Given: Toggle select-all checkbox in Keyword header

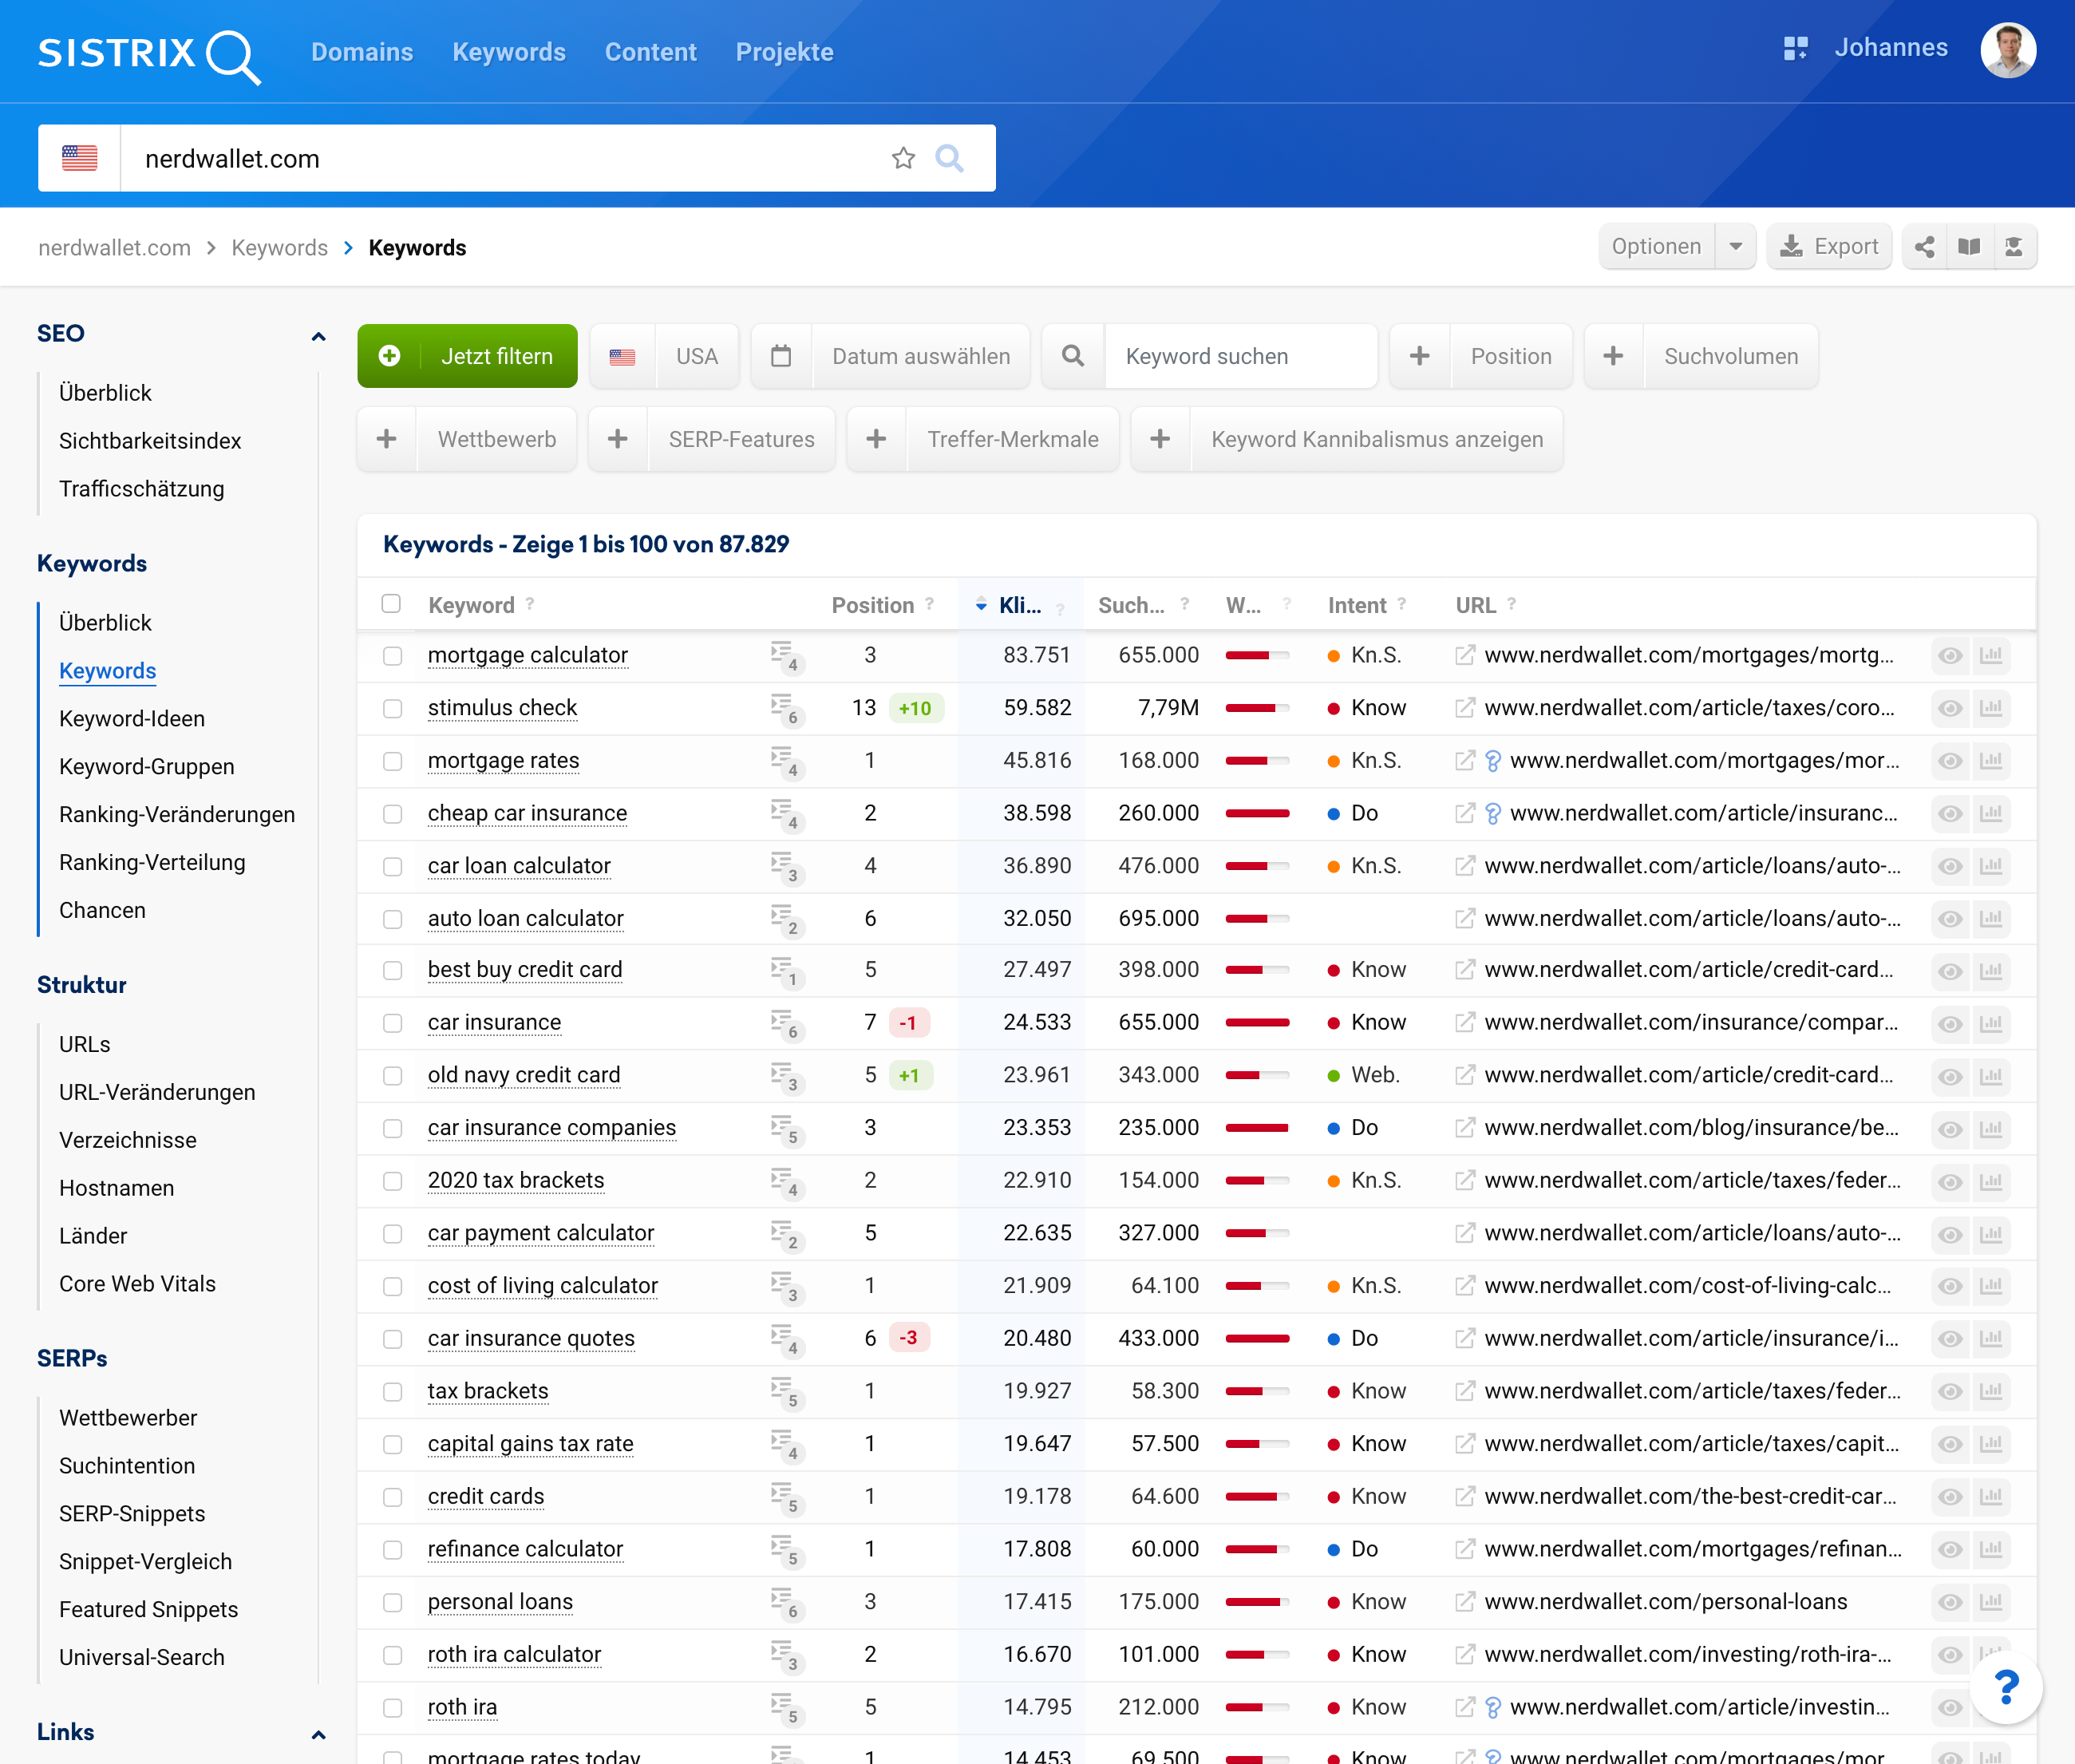Looking at the screenshot, I should pos(391,604).
